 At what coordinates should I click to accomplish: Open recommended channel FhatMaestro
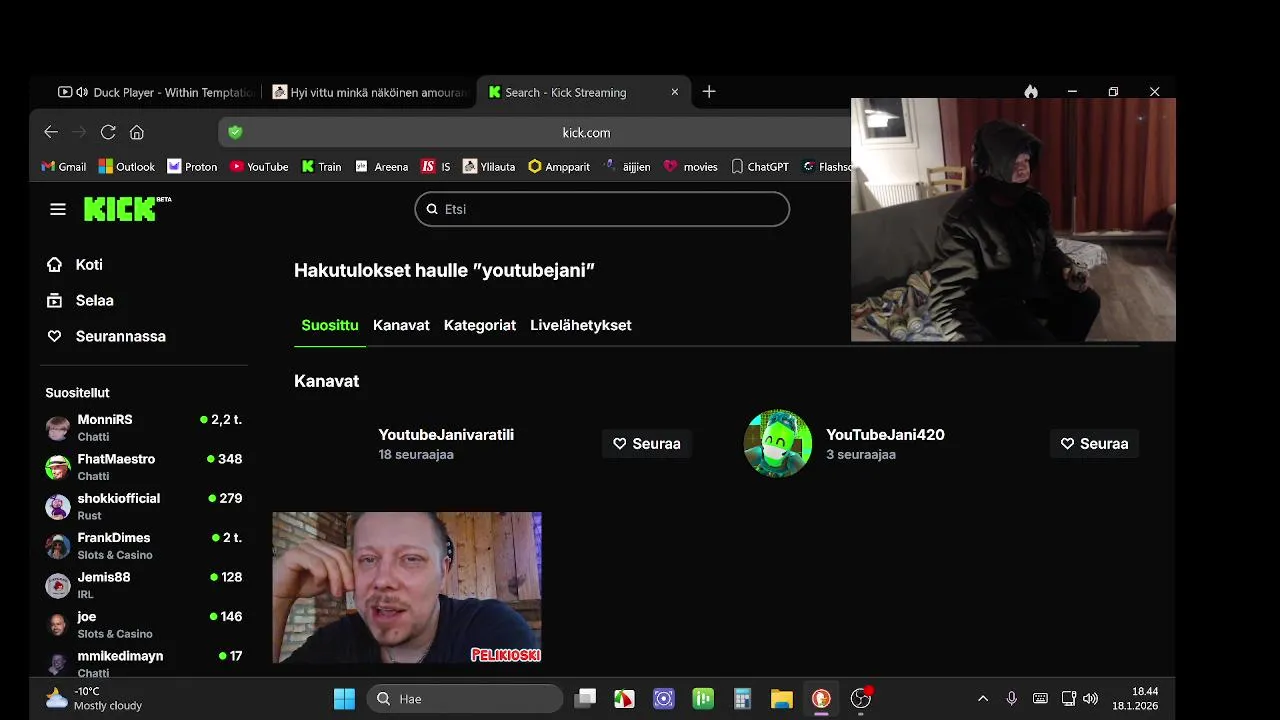coord(144,467)
